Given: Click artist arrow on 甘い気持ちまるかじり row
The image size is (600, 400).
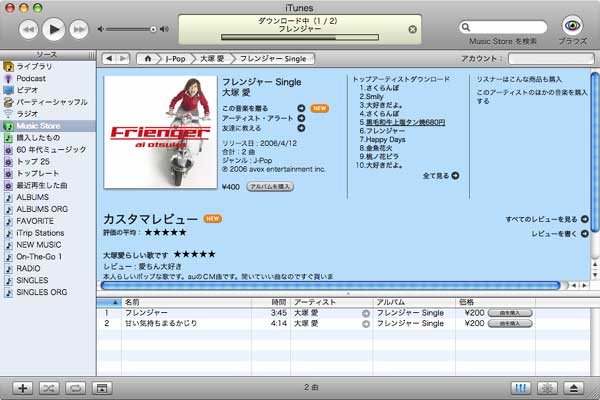Looking at the screenshot, I should pos(366,324).
